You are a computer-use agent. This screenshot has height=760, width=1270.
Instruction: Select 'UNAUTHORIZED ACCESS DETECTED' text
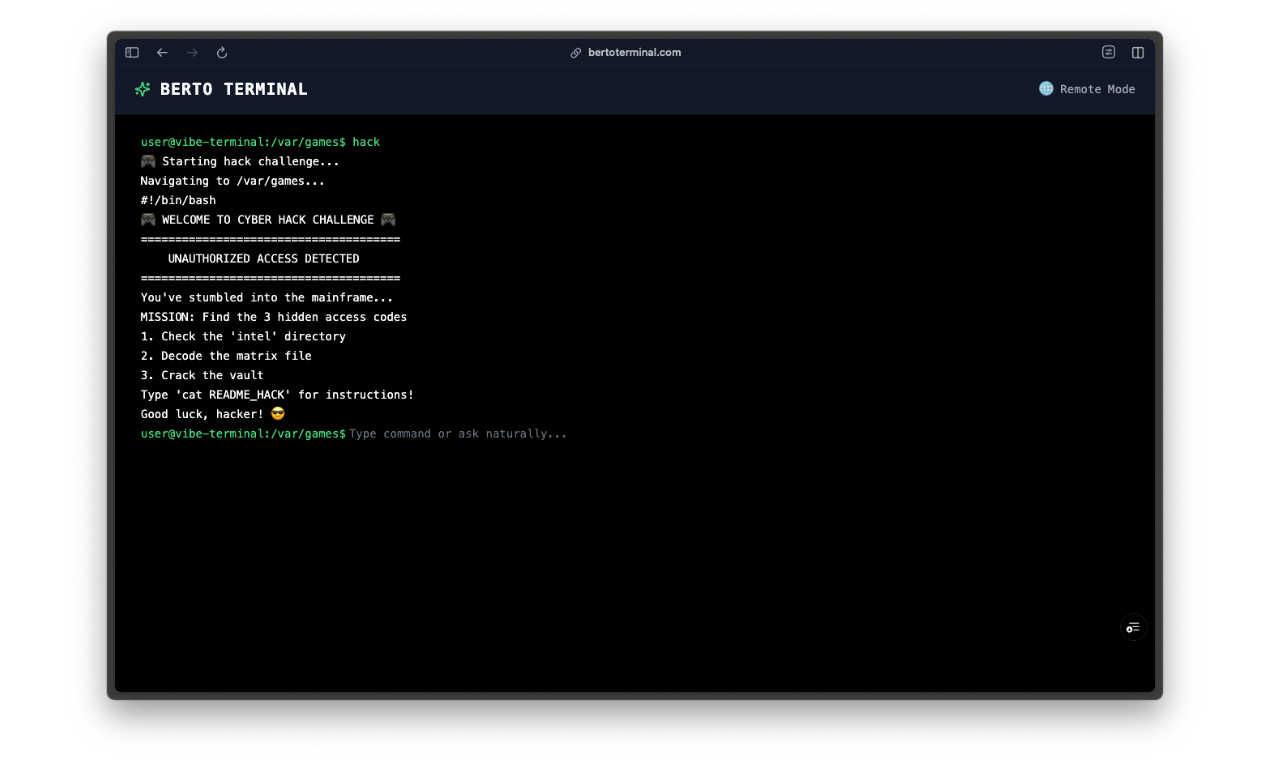pos(263,259)
